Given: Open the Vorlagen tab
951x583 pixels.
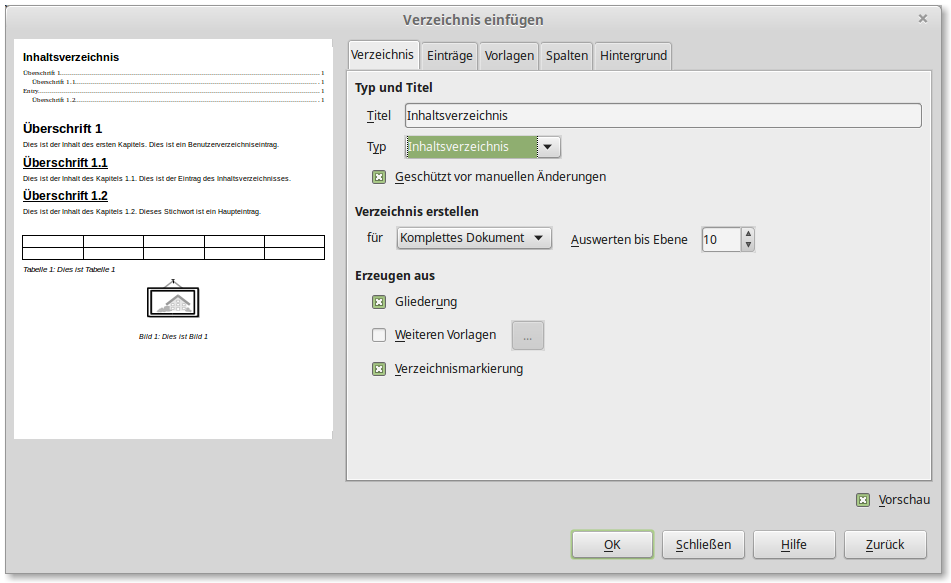Looking at the screenshot, I should tap(509, 56).
